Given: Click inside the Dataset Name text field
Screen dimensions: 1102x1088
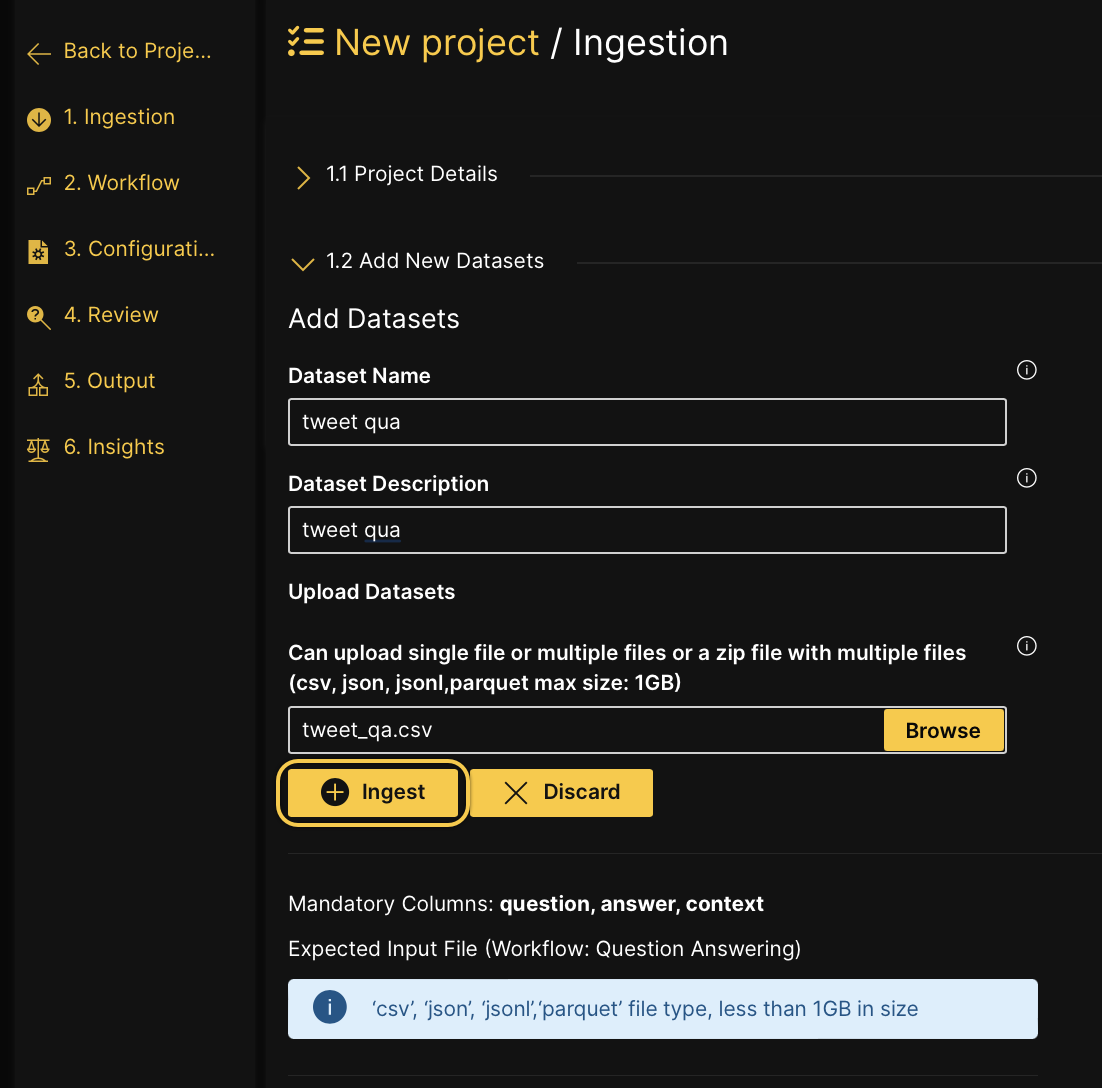Looking at the screenshot, I should pos(646,422).
